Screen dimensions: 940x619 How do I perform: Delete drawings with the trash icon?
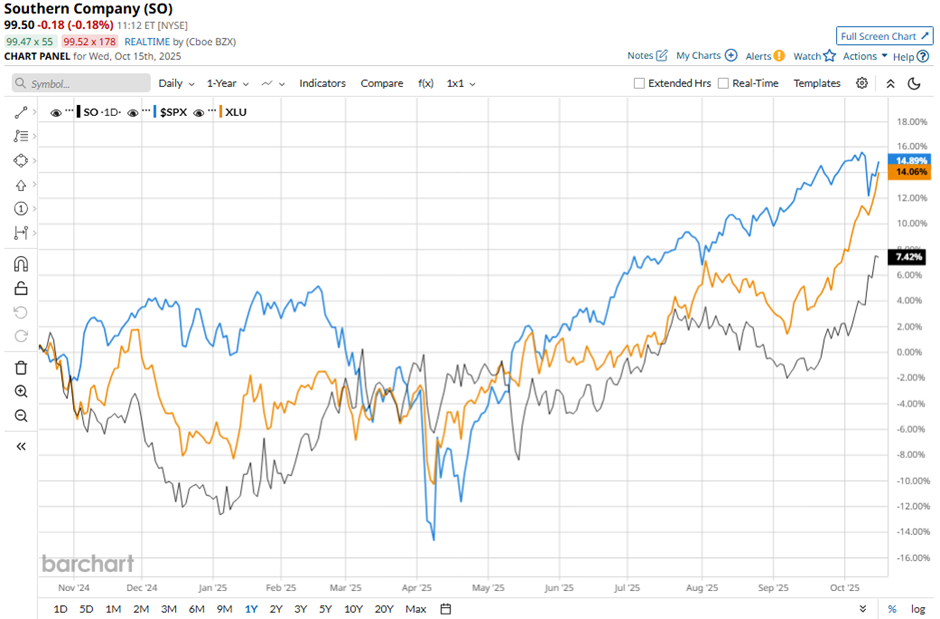coord(21,367)
